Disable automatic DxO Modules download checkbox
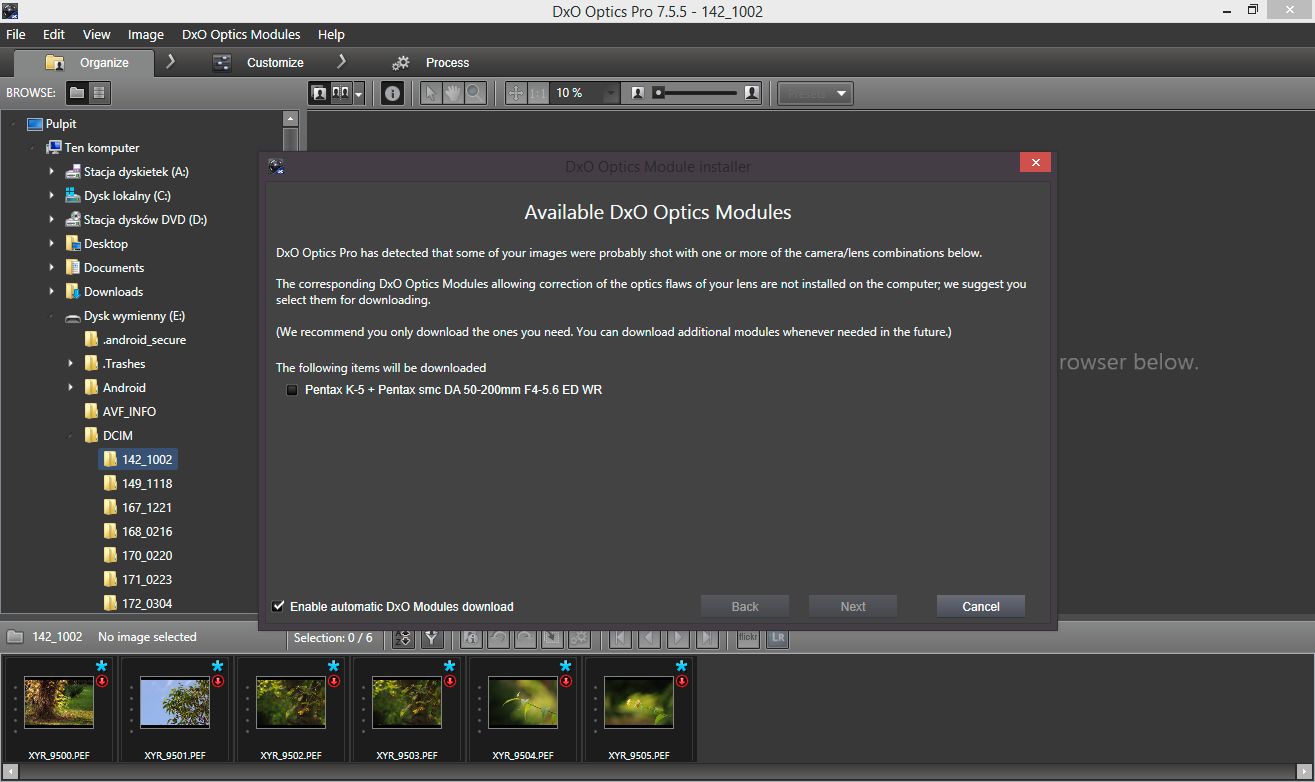 click(x=279, y=606)
